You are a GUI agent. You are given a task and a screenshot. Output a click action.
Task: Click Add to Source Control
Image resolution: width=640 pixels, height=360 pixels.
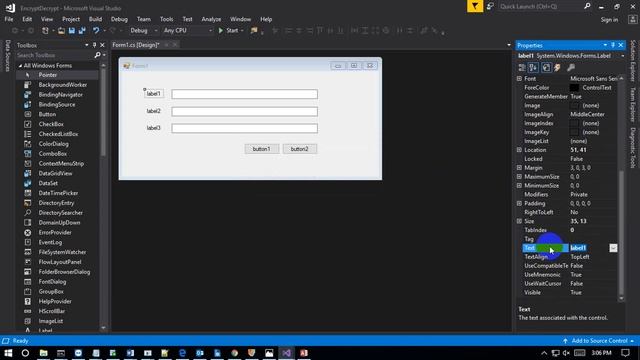(x=599, y=341)
